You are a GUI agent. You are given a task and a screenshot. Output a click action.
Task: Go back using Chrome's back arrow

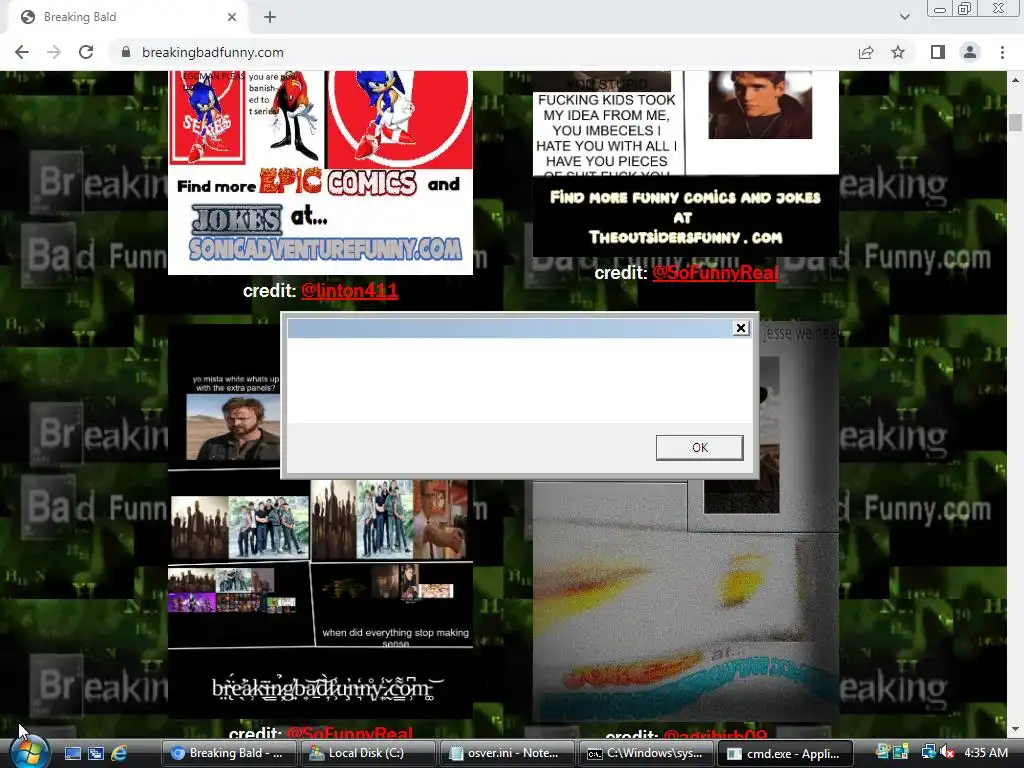click(x=22, y=52)
